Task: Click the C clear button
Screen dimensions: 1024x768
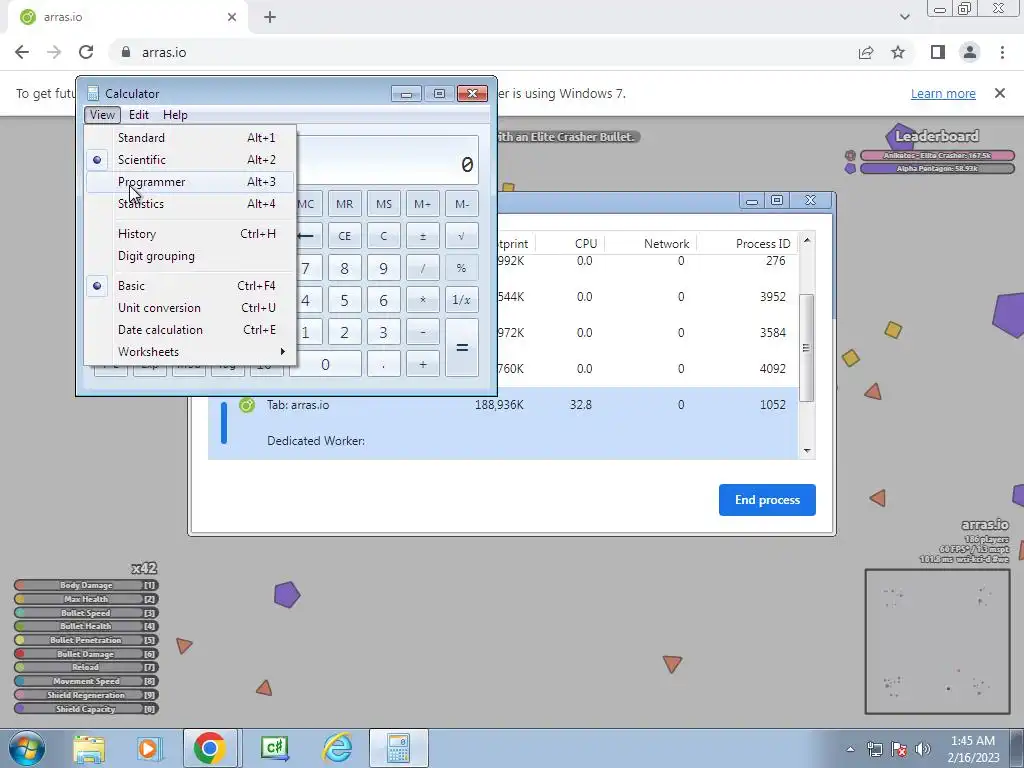Action: [x=384, y=236]
